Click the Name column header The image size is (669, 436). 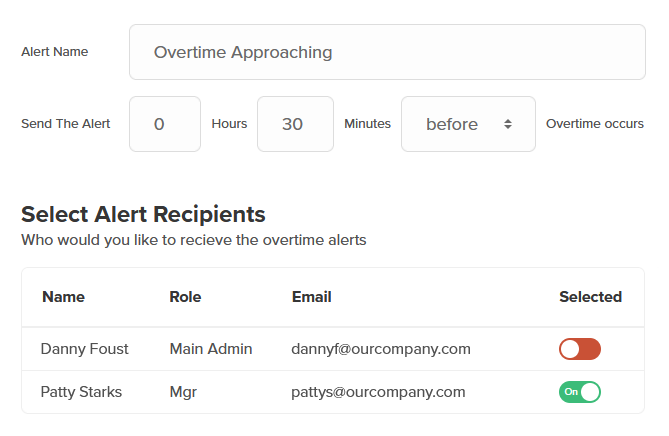(63, 297)
